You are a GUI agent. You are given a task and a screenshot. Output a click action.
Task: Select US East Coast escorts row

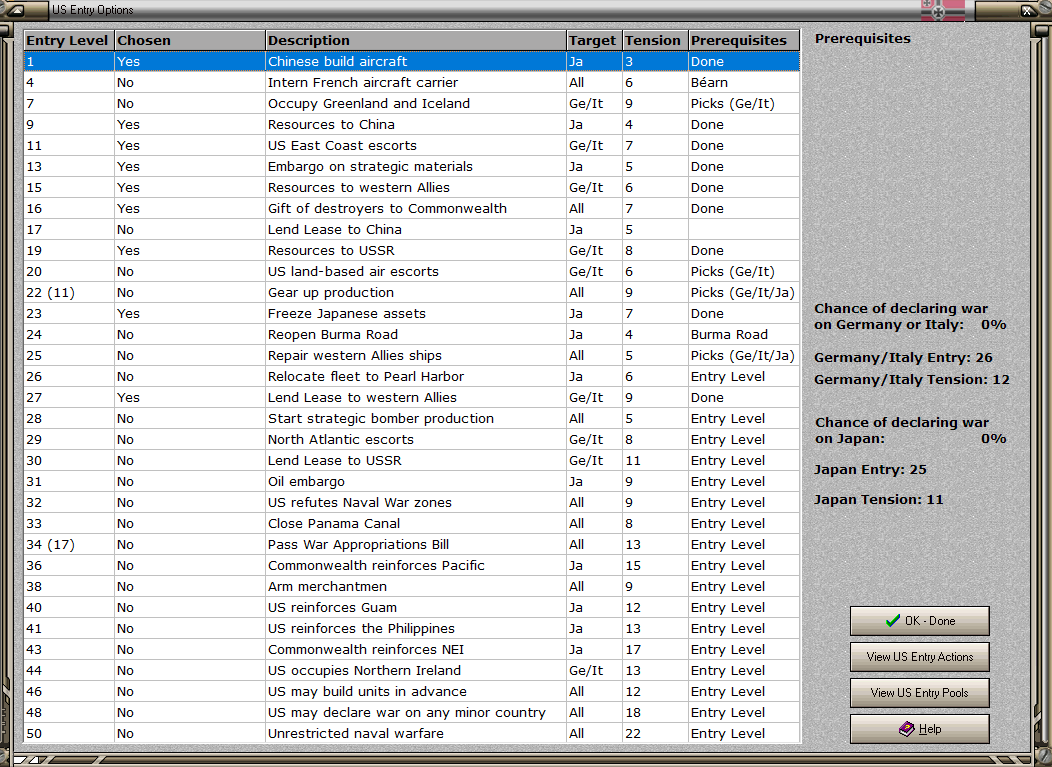412,146
